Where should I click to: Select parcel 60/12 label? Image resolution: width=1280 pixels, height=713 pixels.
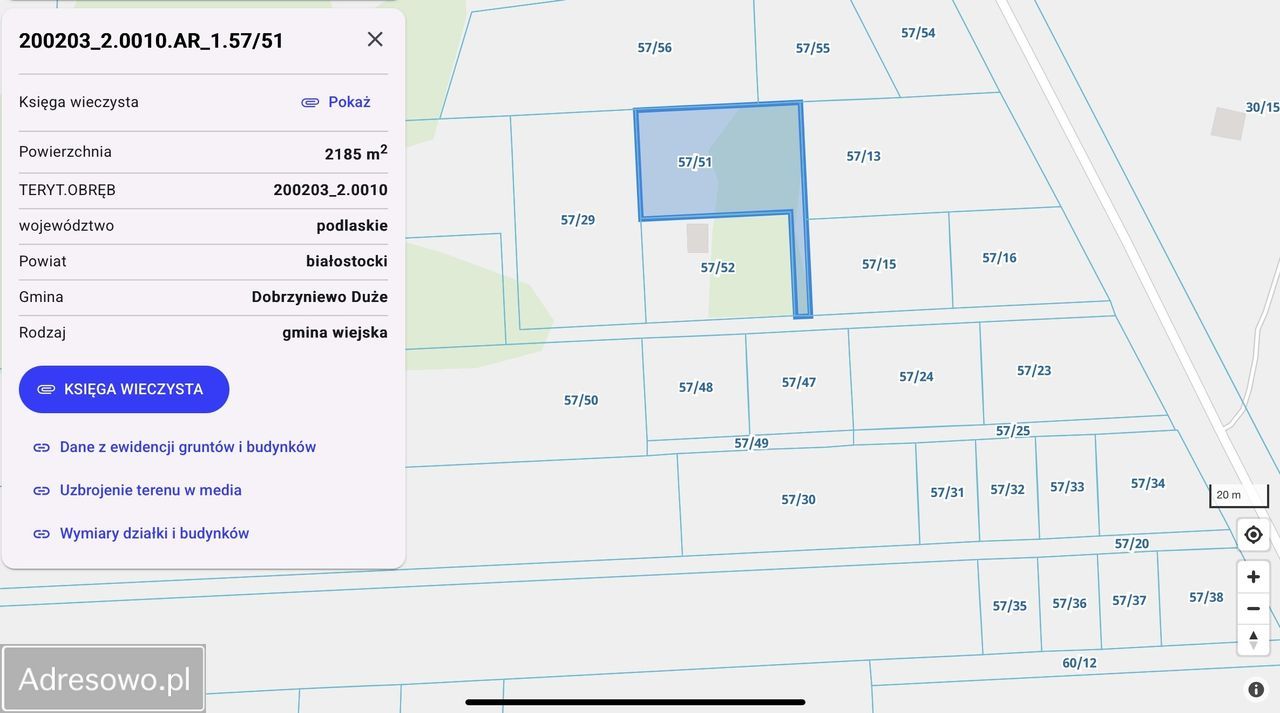pos(1079,663)
